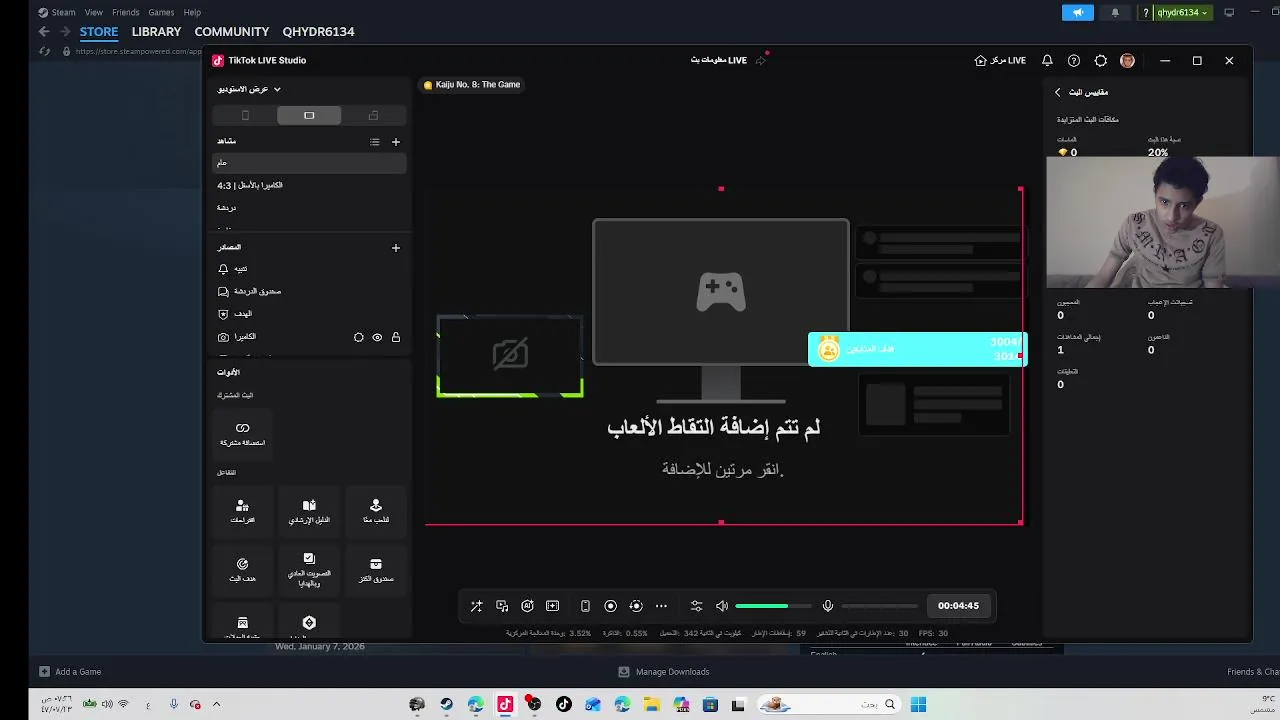Viewport: 1280px width, 720px height.
Task: Click Add a Game in Steam
Action: coord(70,672)
